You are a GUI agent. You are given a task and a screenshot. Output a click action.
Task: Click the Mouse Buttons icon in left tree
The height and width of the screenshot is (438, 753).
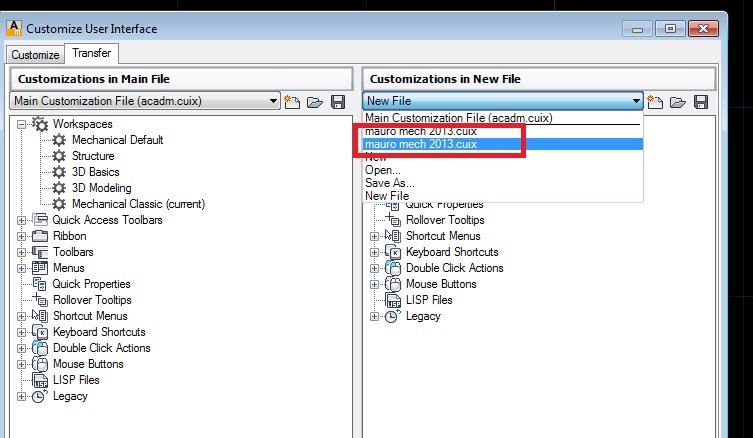tap(40, 364)
